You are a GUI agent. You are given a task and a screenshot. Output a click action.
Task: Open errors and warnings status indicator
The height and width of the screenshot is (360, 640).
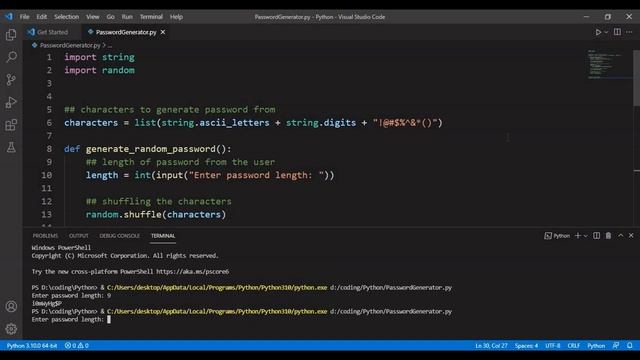tap(76, 346)
